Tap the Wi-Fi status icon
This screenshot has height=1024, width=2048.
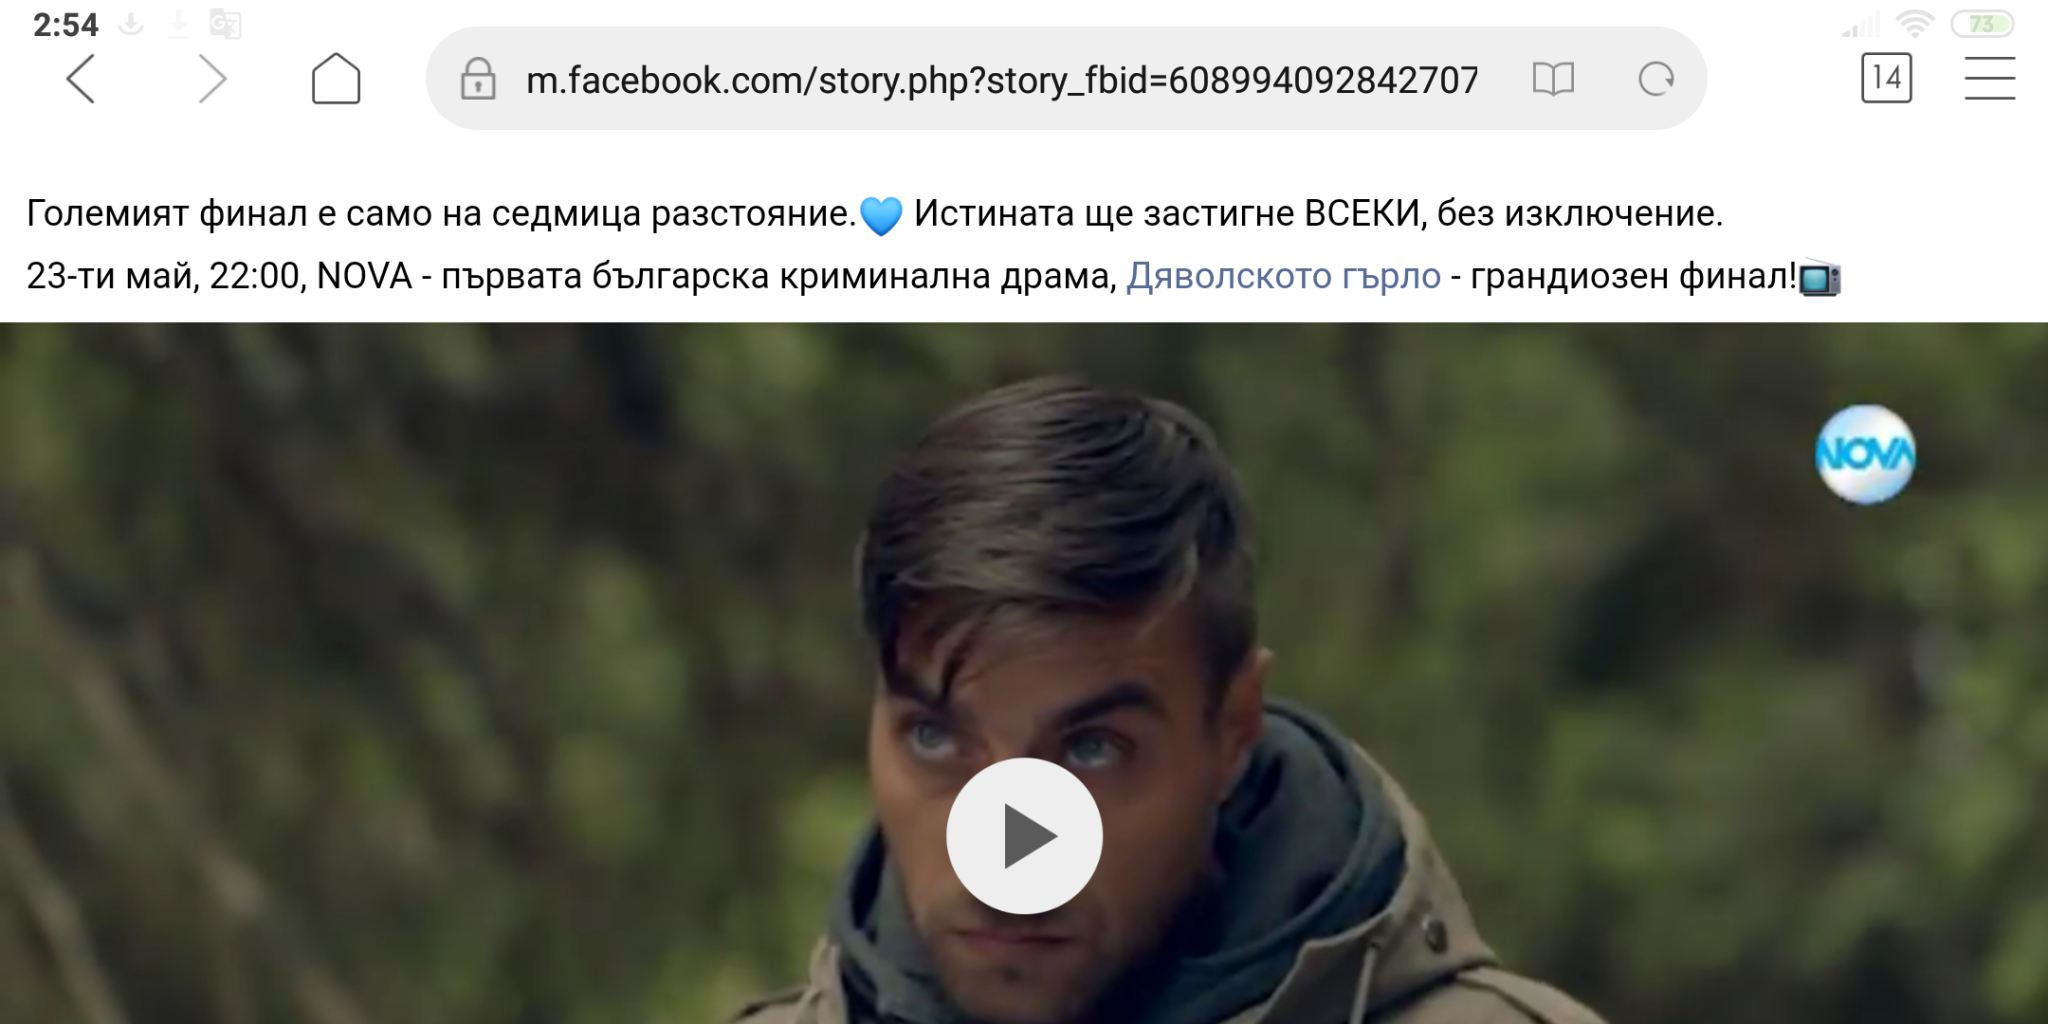pos(1915,23)
